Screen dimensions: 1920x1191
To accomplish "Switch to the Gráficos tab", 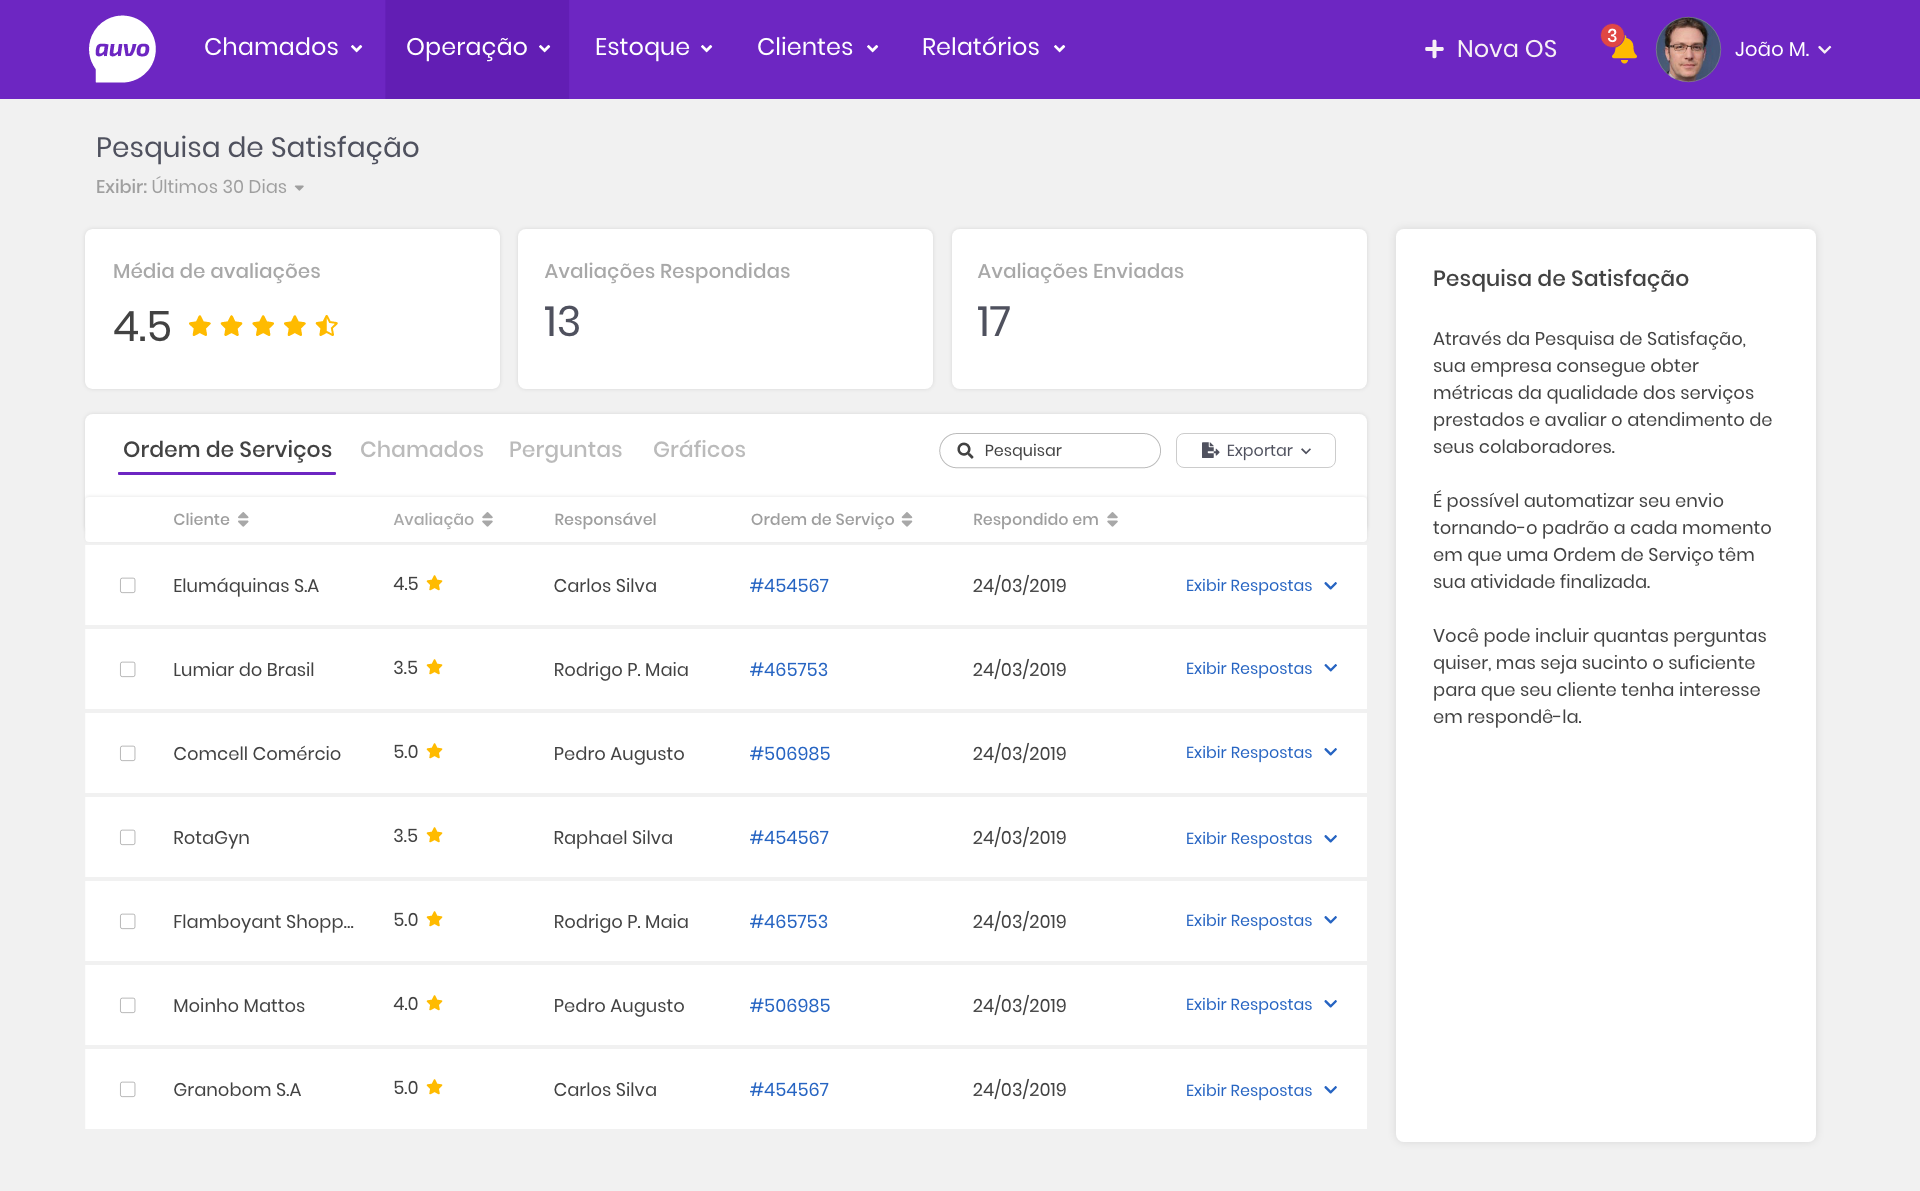I will tap(699, 450).
